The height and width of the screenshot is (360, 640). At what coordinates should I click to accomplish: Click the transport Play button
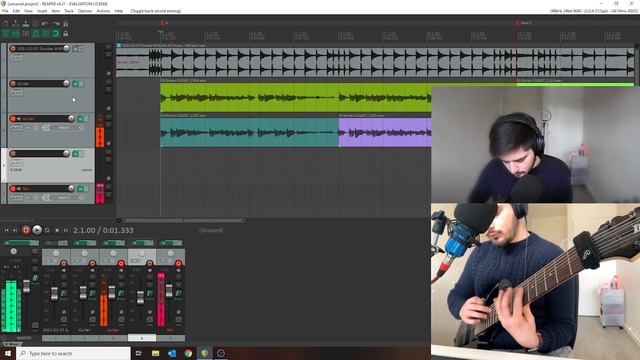click(37, 231)
